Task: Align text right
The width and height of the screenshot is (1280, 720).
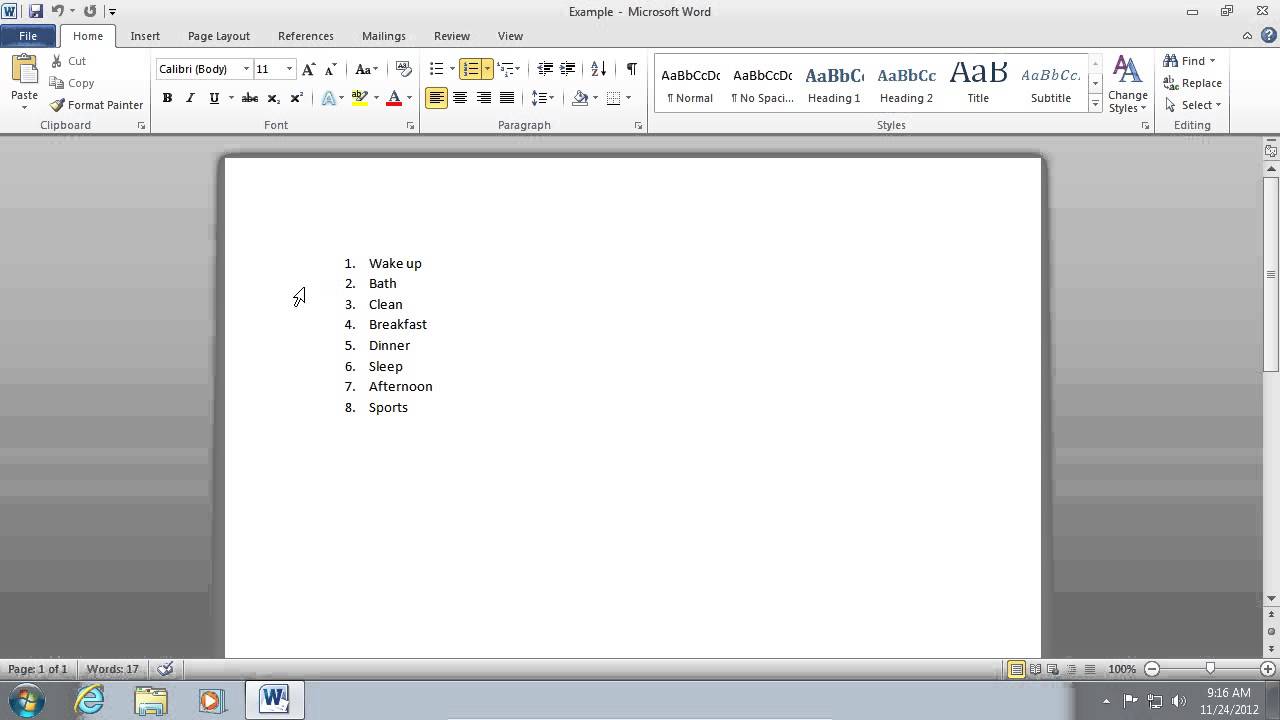Action: coord(484,98)
